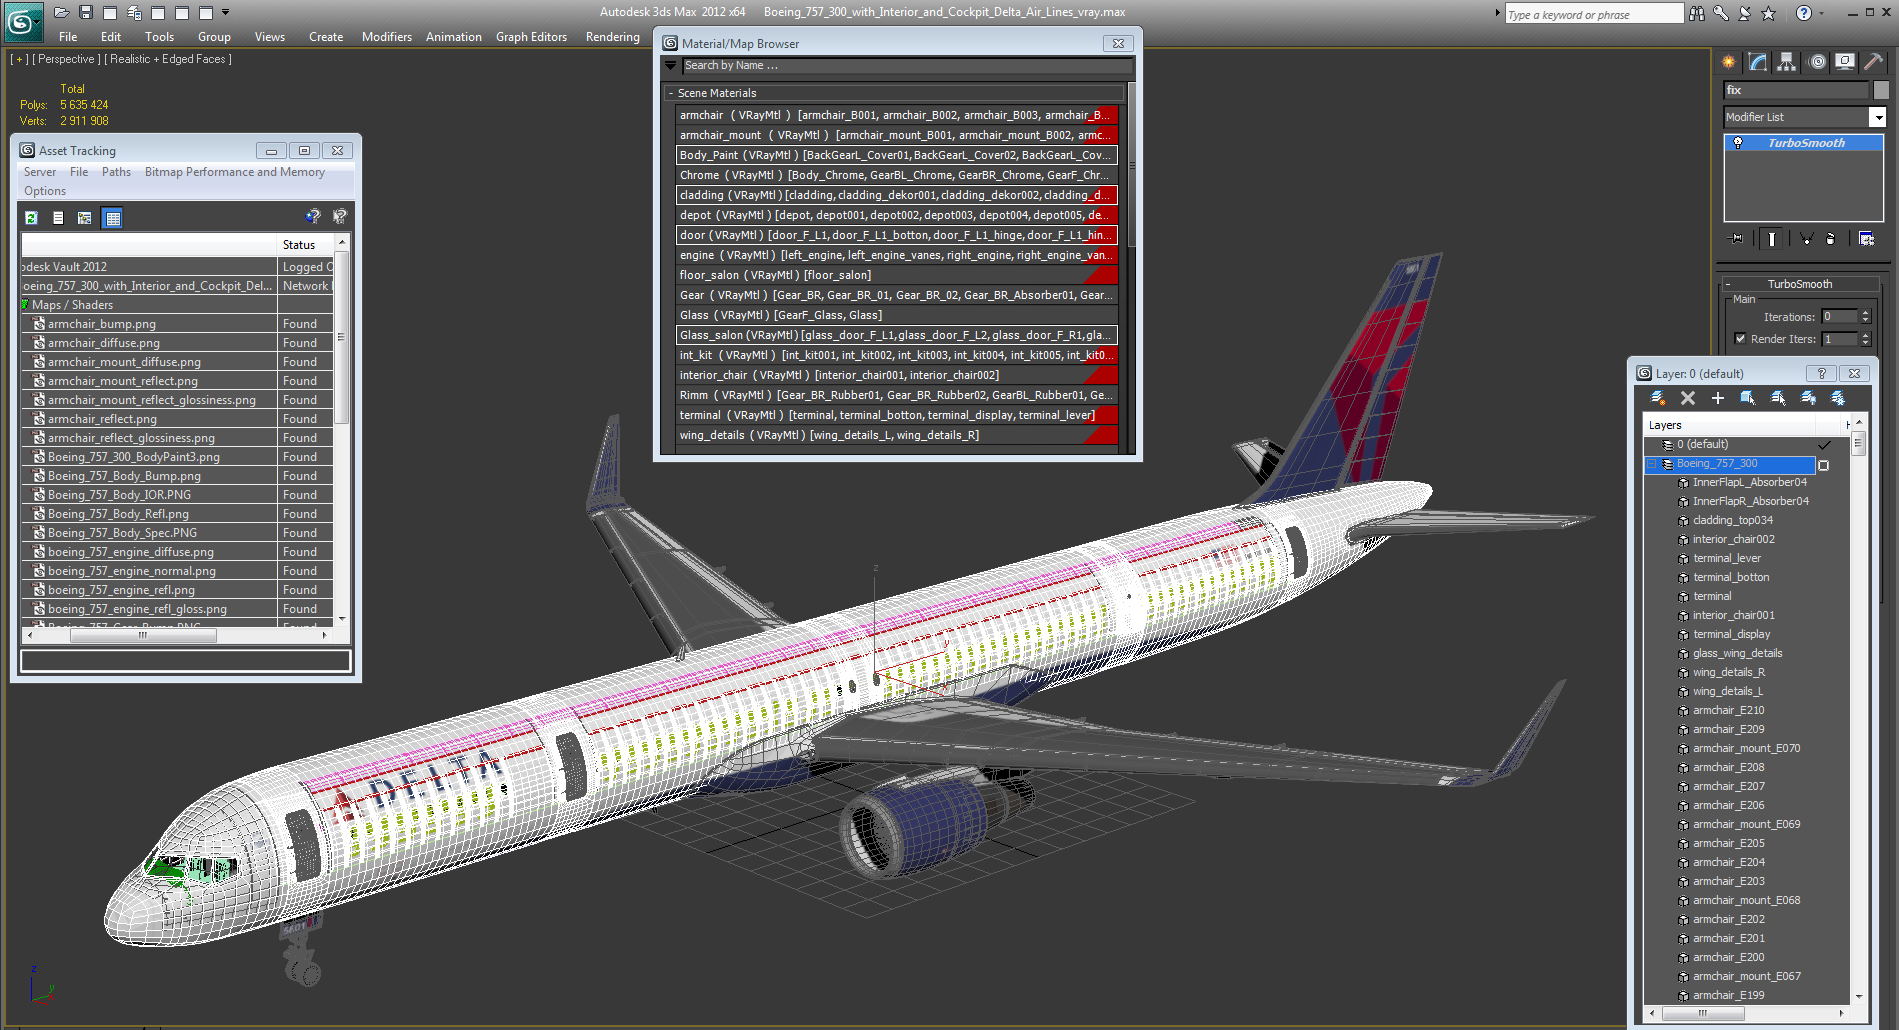Click the Iterations value field
Viewport: 1899px width, 1030px height.
pyautogui.click(x=1839, y=317)
